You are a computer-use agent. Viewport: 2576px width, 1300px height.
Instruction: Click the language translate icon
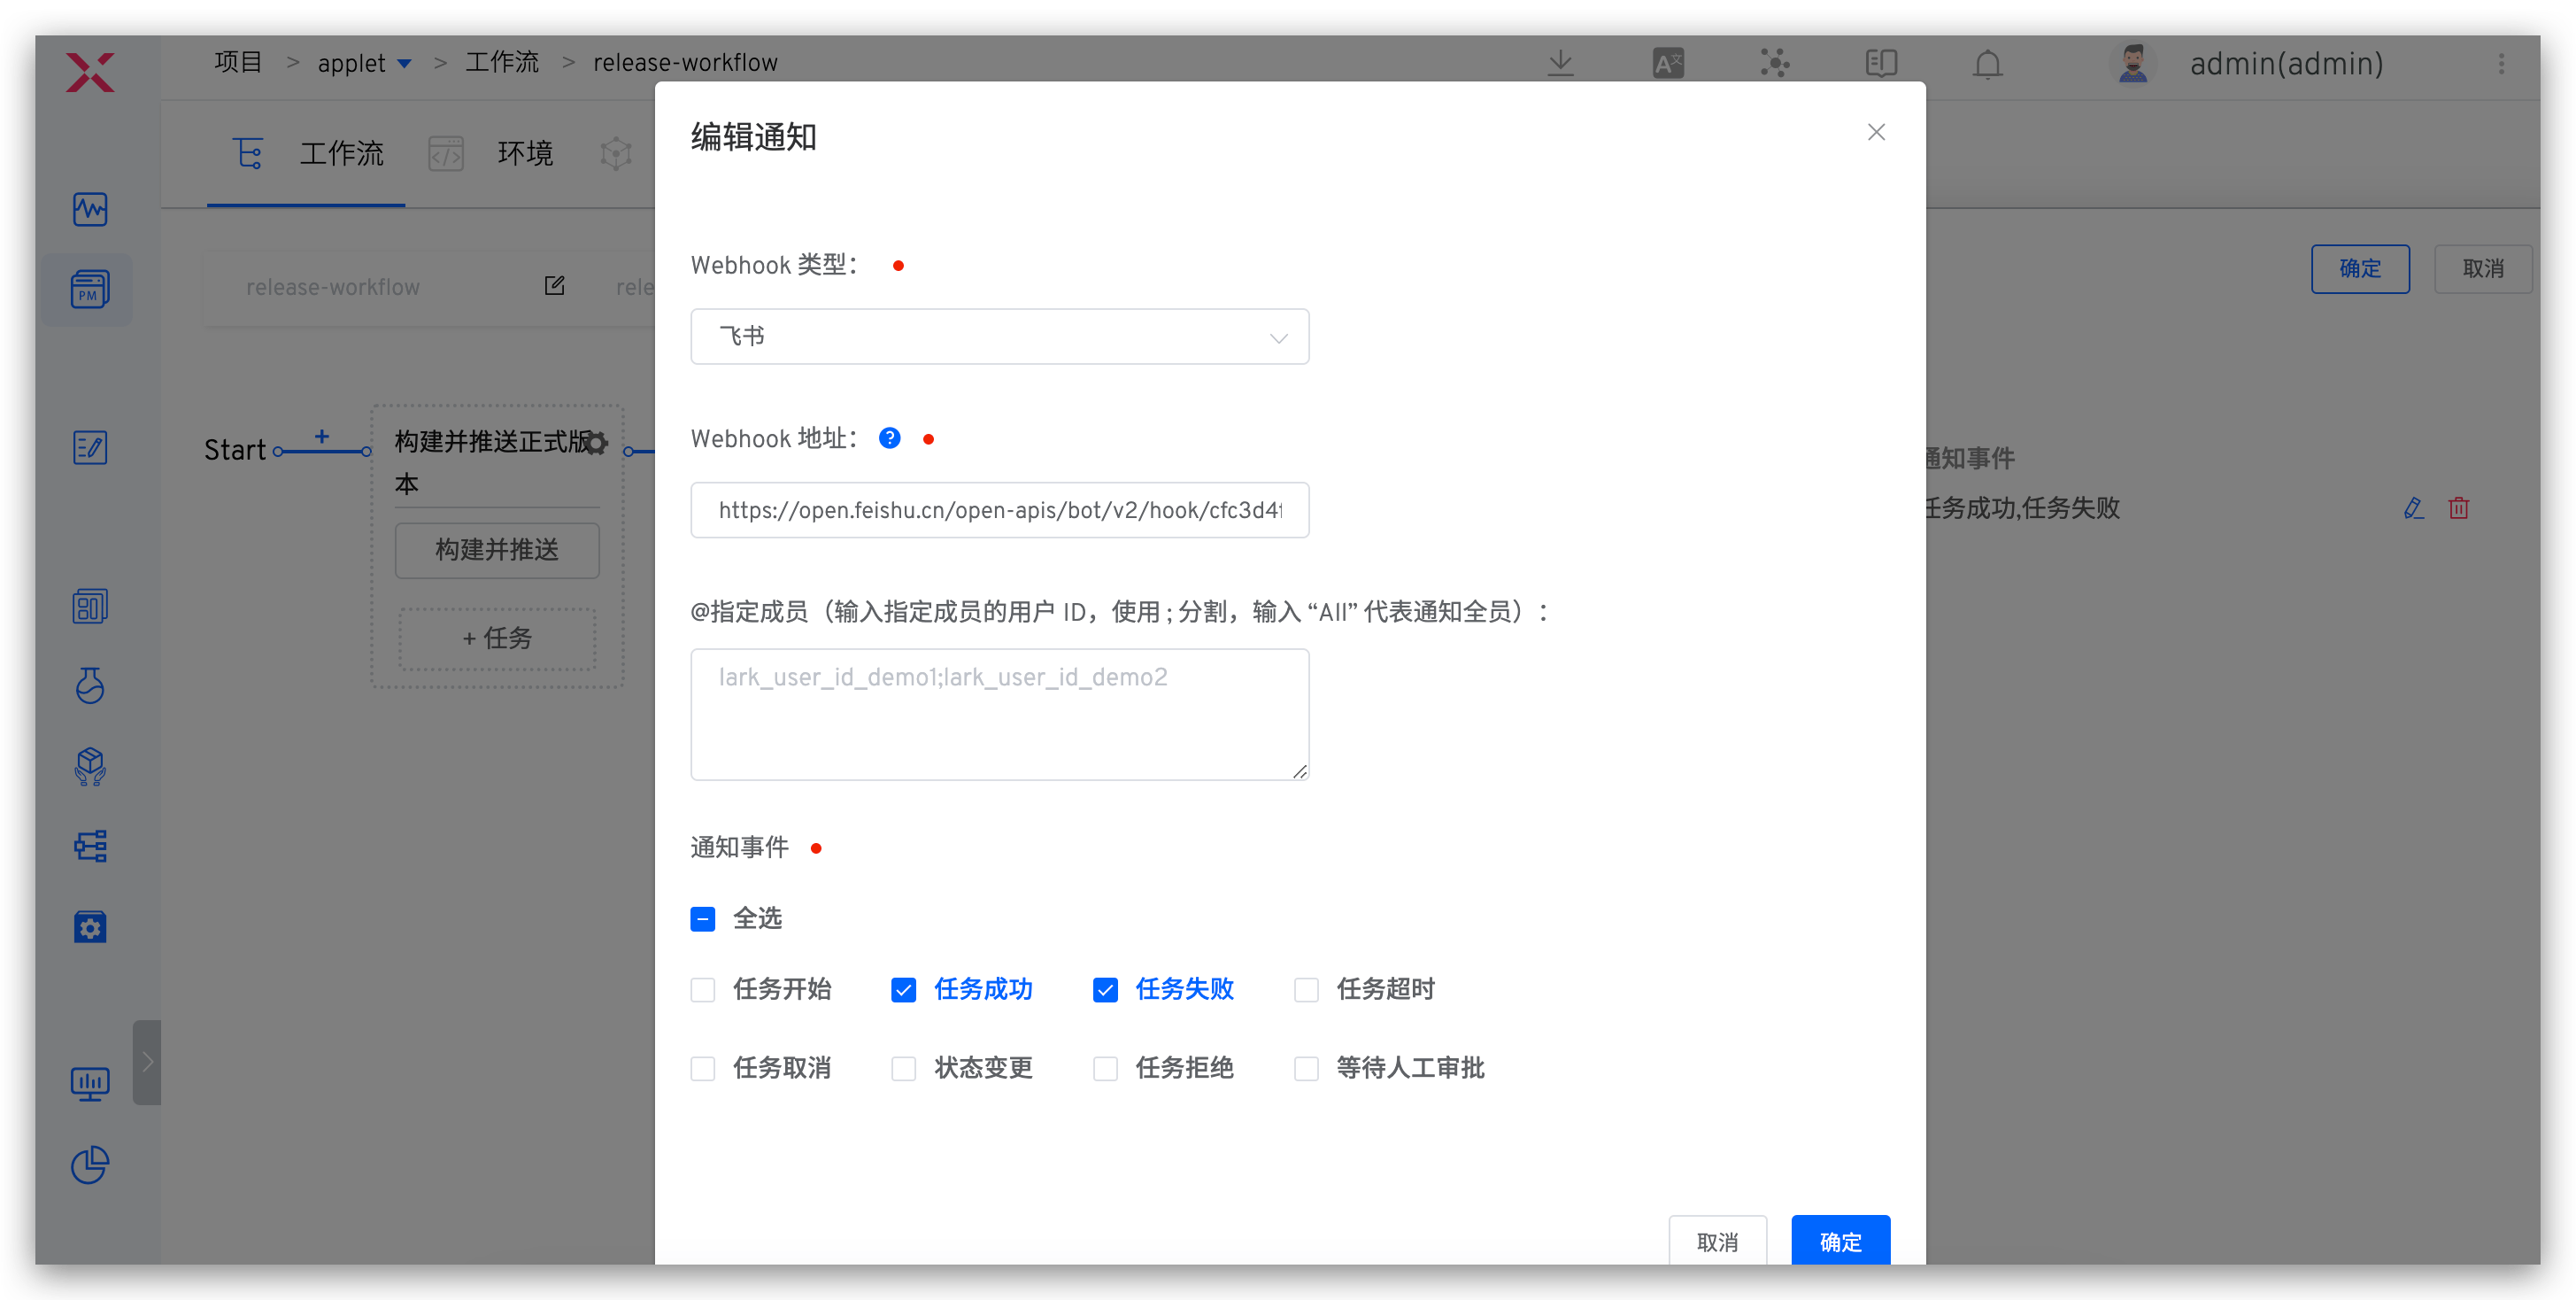tap(1668, 64)
